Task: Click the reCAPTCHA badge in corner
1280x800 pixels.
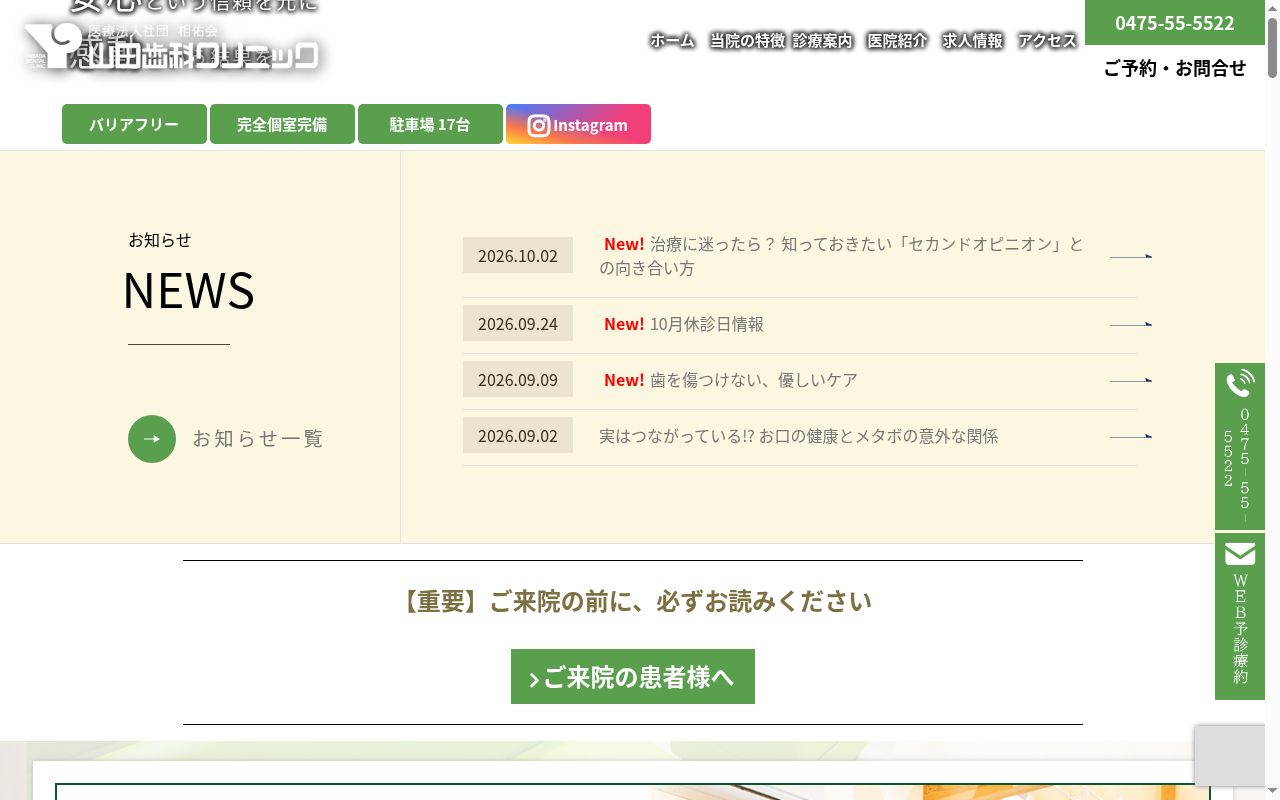Action: pyautogui.click(x=1230, y=756)
